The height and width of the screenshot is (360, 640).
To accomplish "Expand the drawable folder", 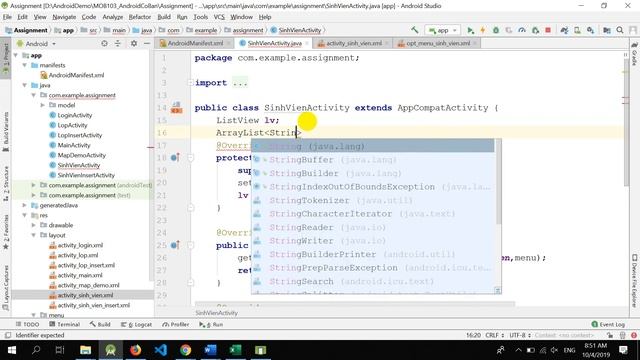I will tap(34, 225).
